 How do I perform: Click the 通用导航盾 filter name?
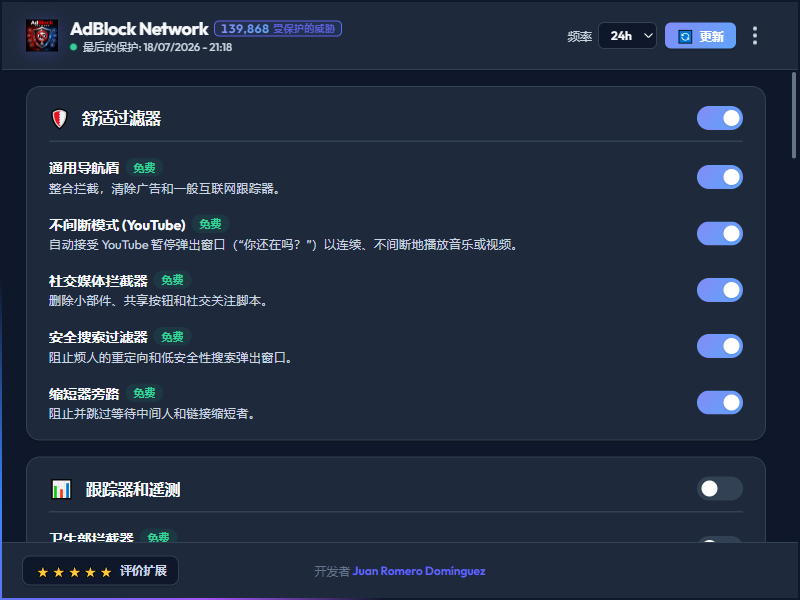coord(84,168)
